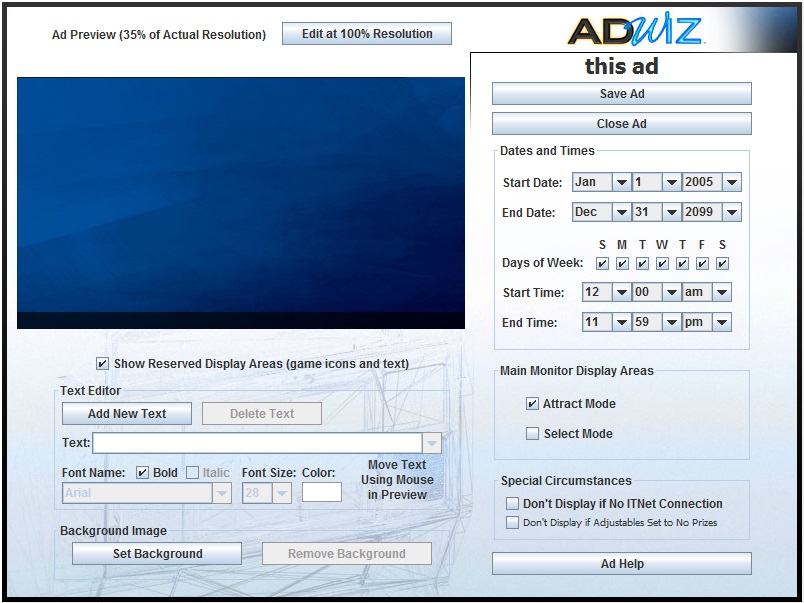Check Don't Display if No ITNet Connection
The image size is (804, 603).
[512, 504]
